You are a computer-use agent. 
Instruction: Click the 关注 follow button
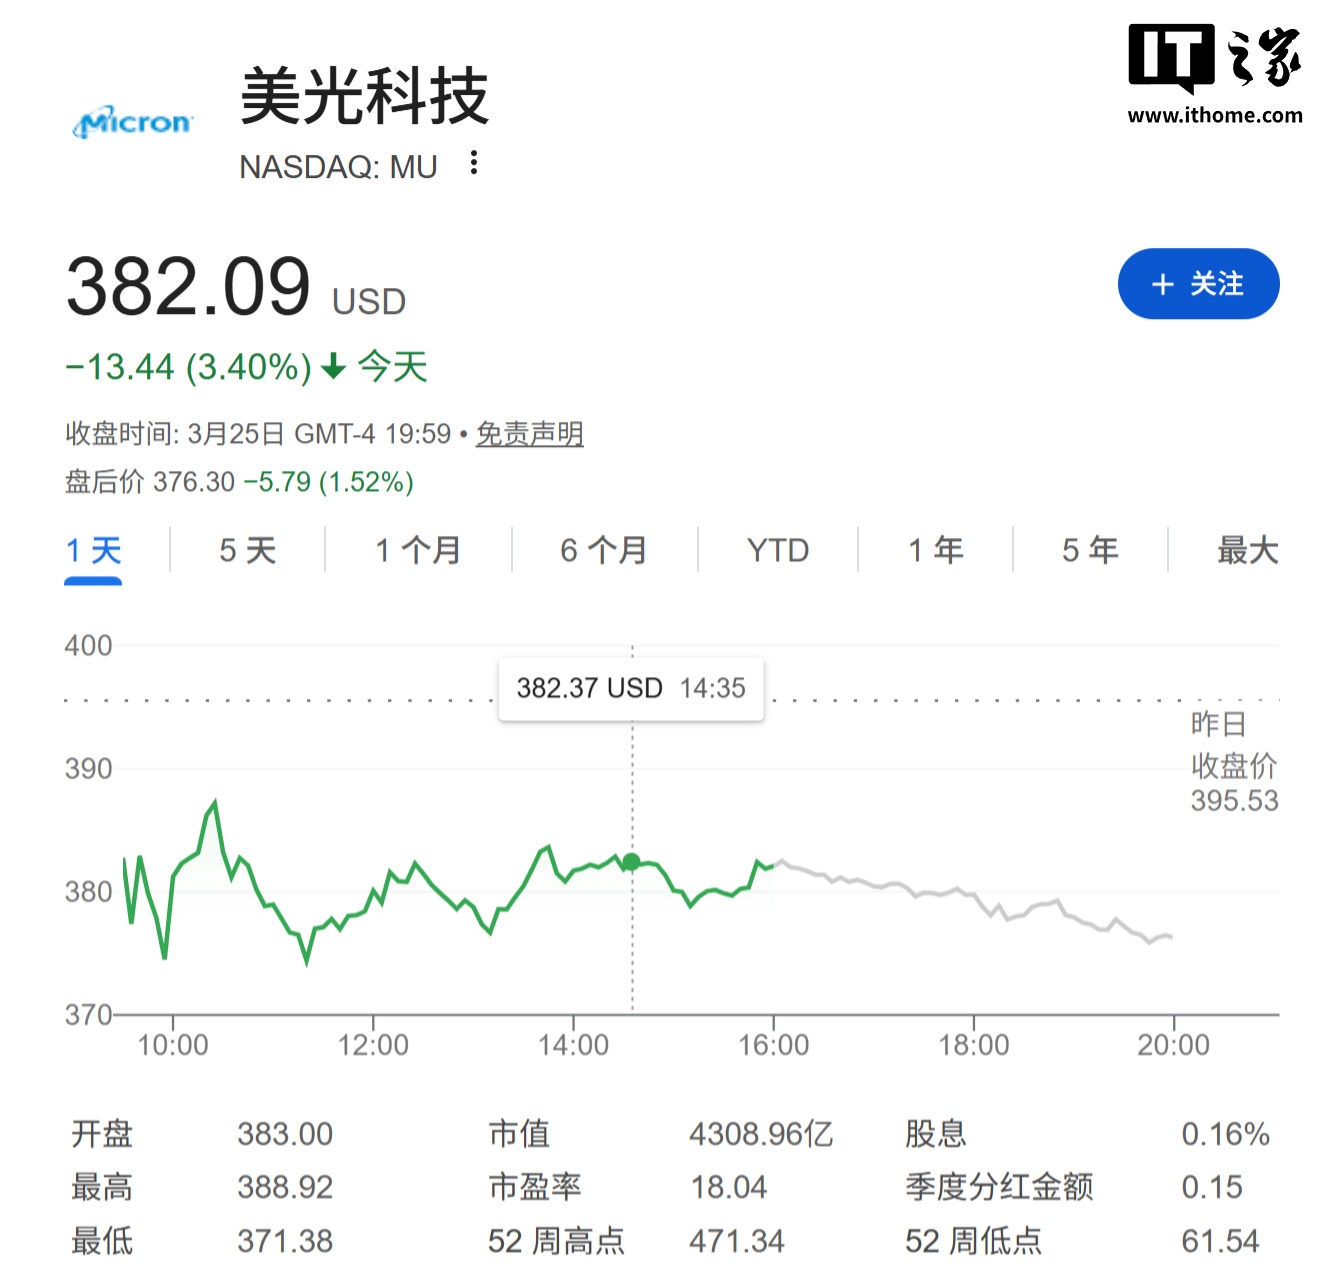click(x=1198, y=284)
